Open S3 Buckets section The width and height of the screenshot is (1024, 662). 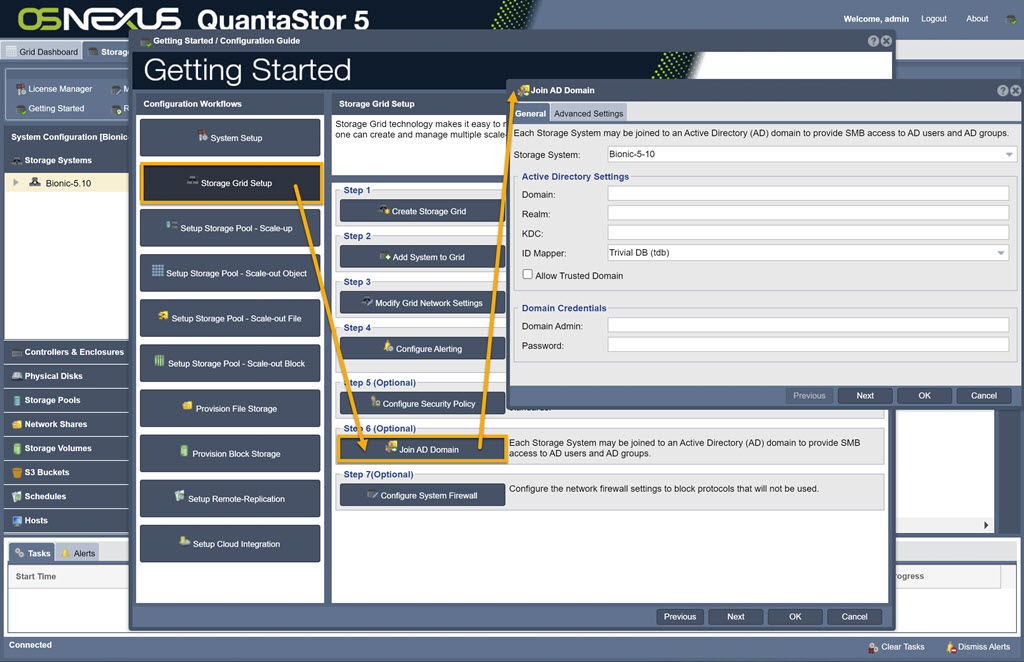click(67, 472)
